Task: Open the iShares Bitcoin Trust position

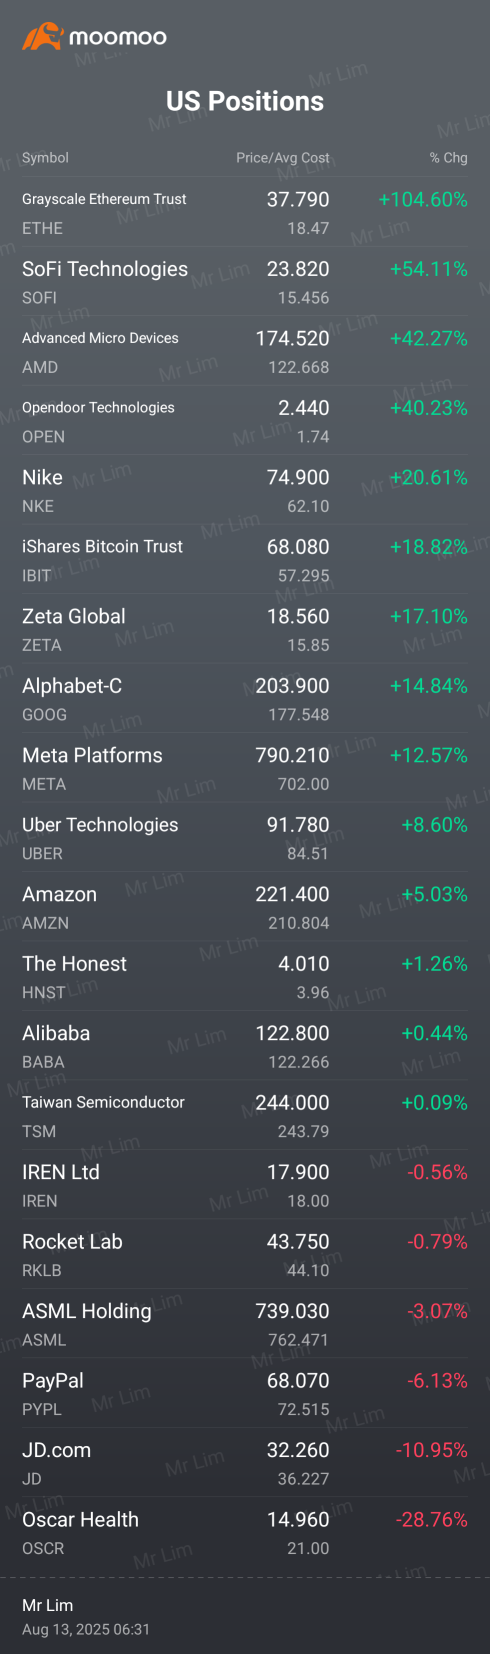Action: click(x=245, y=560)
